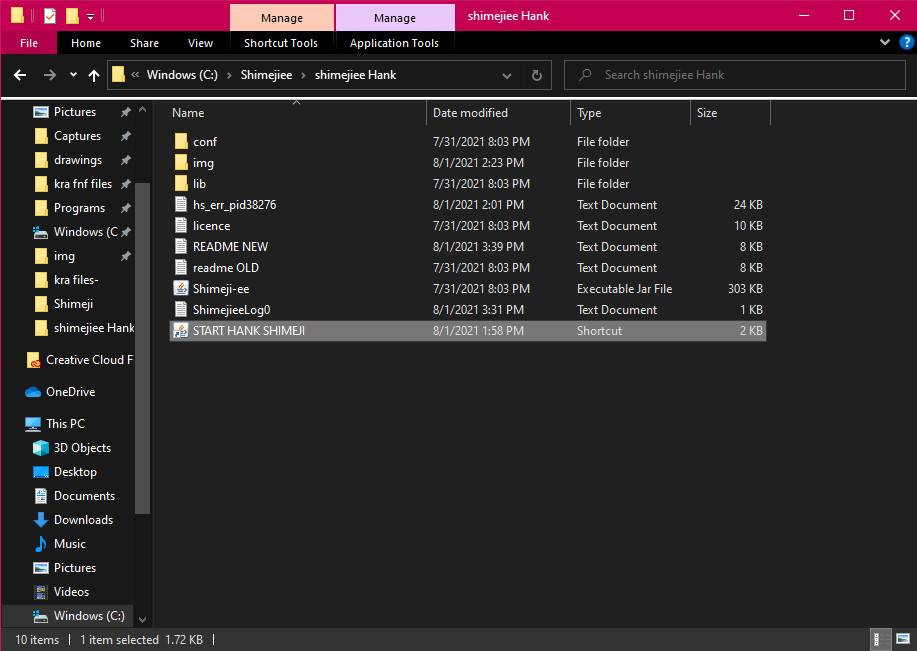Open recent locations dropdown arrow

(73, 75)
